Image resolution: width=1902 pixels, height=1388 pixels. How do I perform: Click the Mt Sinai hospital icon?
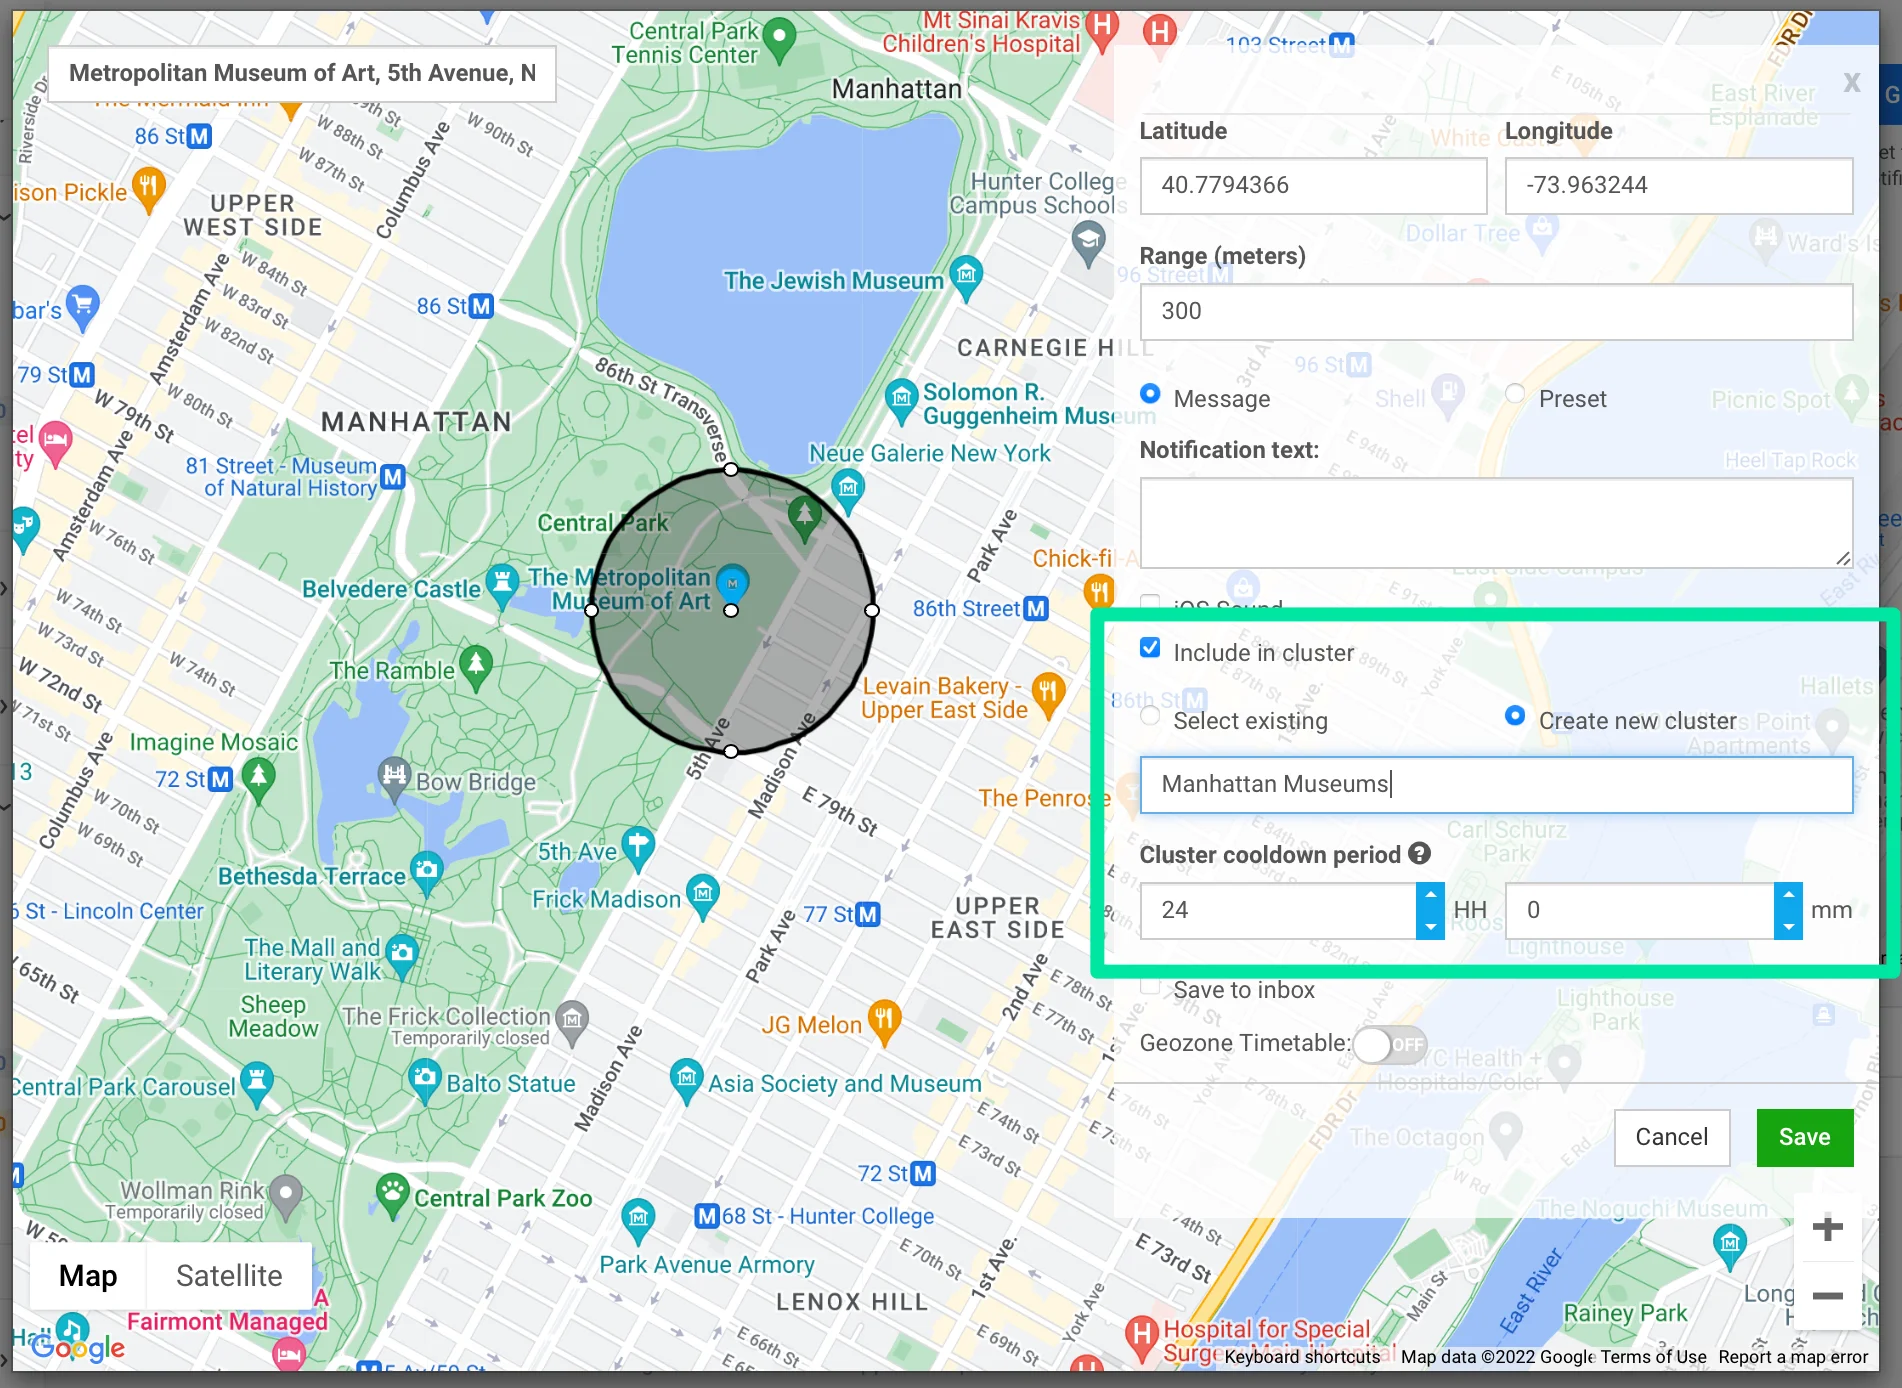pyautogui.click(x=1100, y=29)
